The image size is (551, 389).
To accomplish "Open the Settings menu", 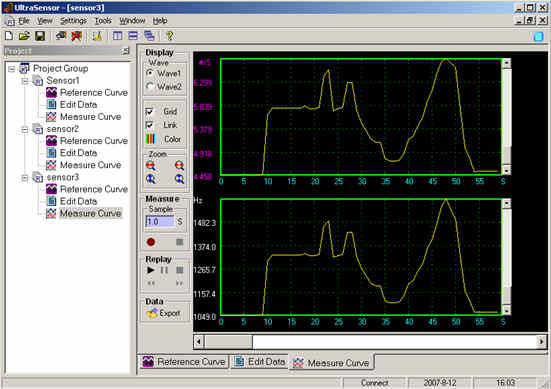I will [x=73, y=21].
